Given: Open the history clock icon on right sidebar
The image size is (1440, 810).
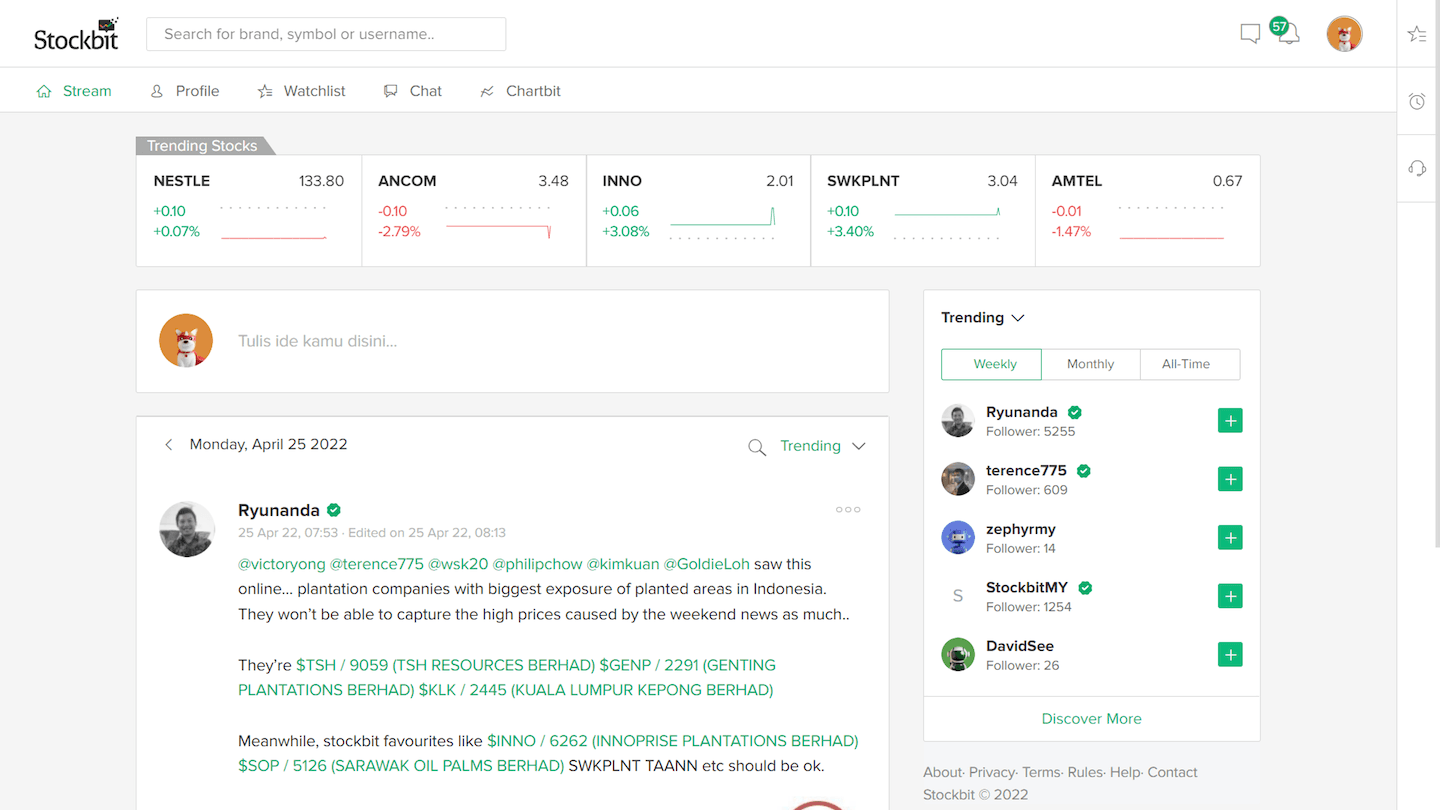Looking at the screenshot, I should point(1416,101).
